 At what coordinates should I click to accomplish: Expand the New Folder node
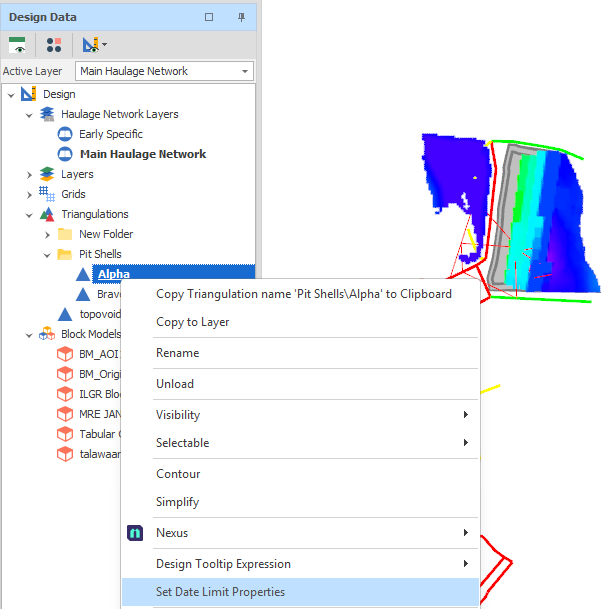click(47, 235)
